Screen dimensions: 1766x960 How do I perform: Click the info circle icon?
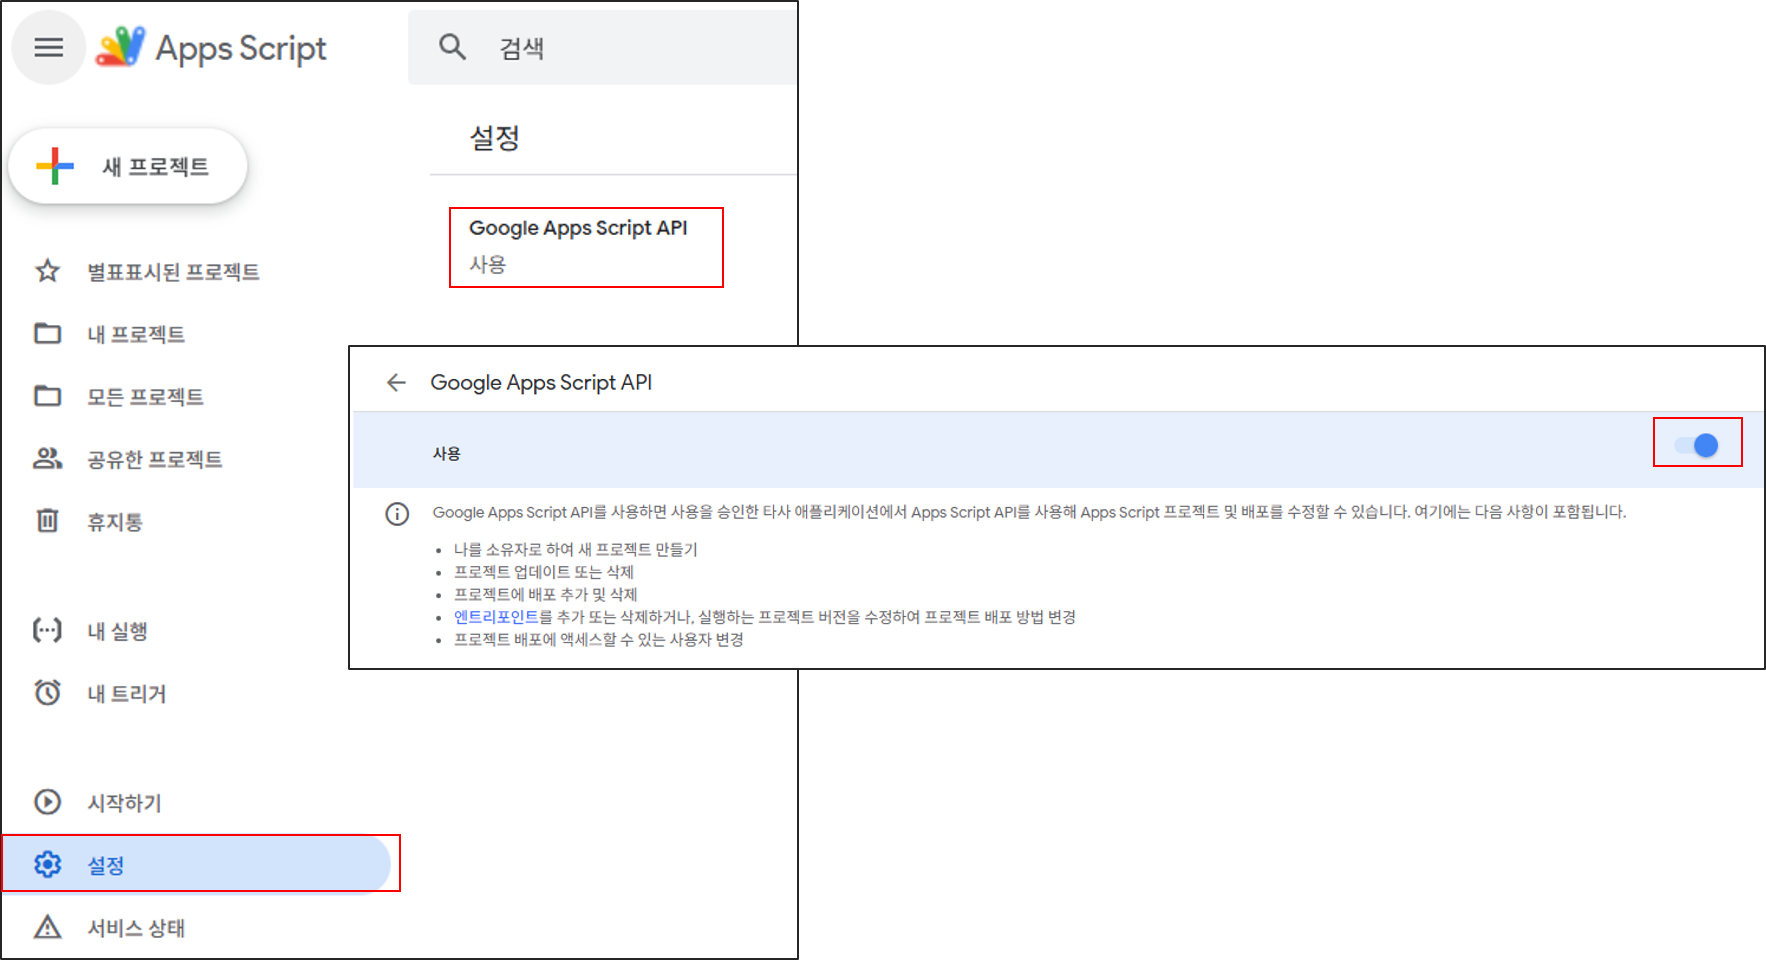pos(397,514)
